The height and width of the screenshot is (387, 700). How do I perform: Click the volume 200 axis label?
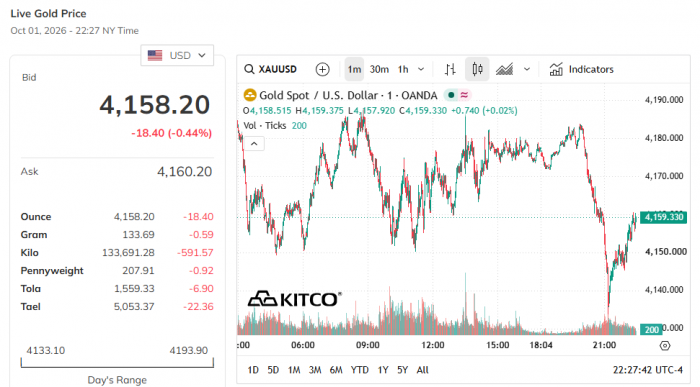(x=651, y=329)
